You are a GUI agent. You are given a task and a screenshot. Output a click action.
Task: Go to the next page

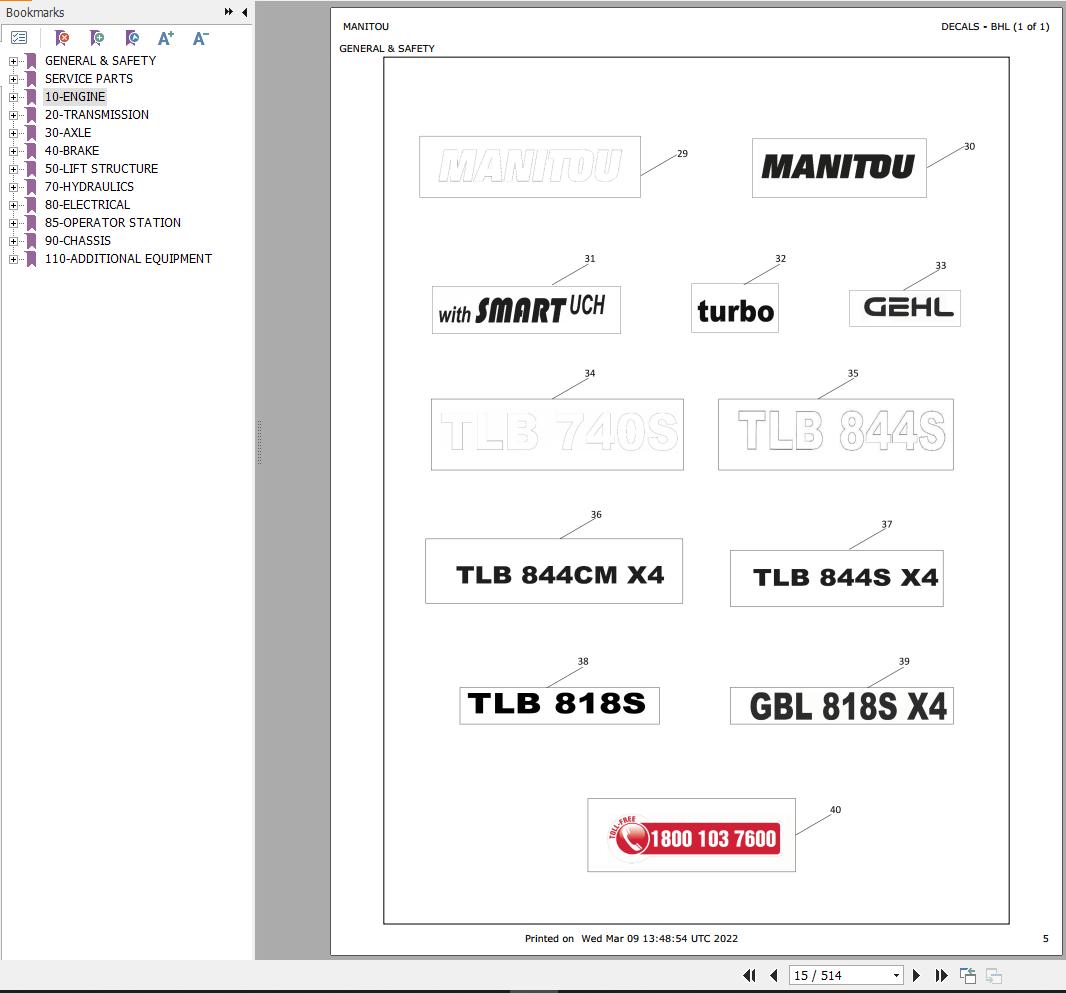(916, 975)
